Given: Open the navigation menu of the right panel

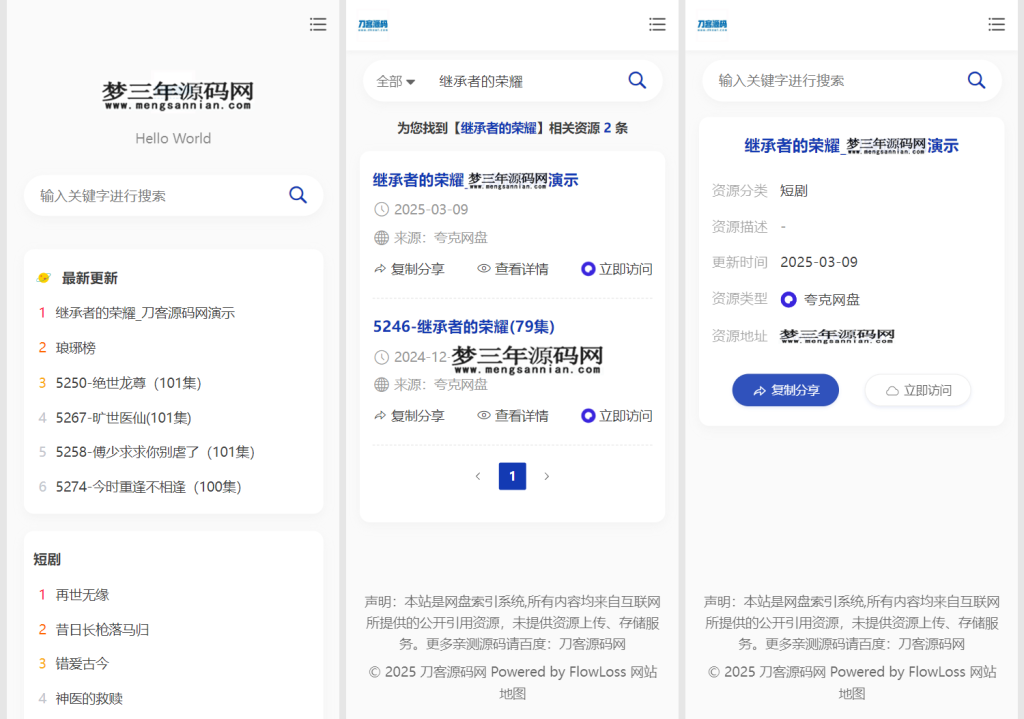Looking at the screenshot, I should (996, 25).
